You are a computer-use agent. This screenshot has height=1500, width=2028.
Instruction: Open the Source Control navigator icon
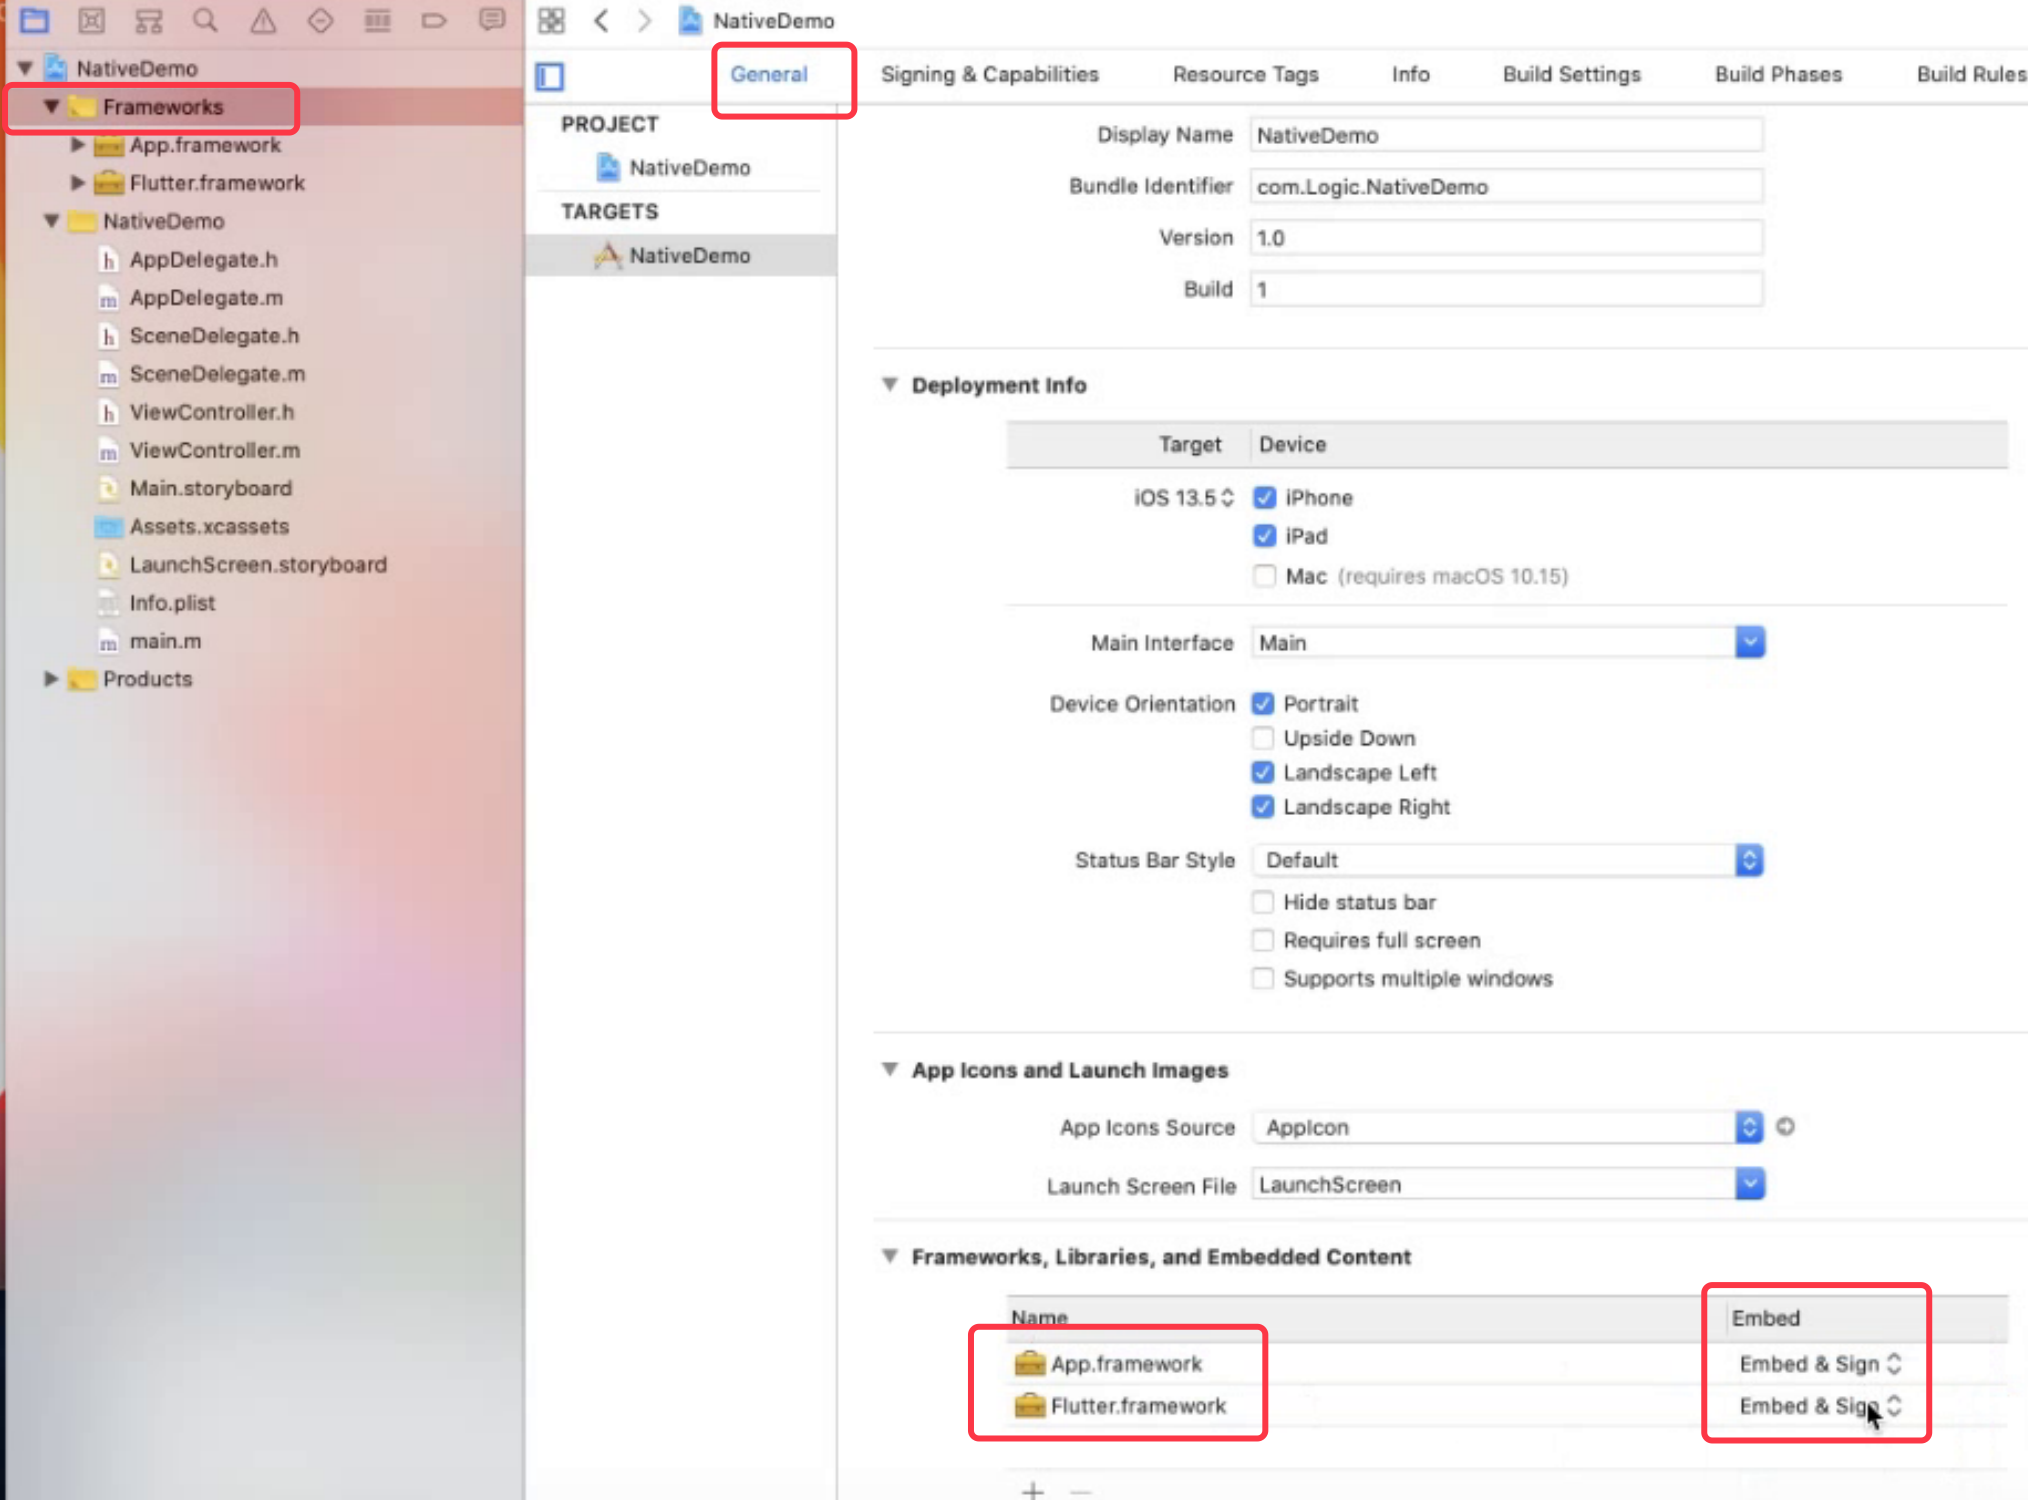pyautogui.click(x=91, y=20)
